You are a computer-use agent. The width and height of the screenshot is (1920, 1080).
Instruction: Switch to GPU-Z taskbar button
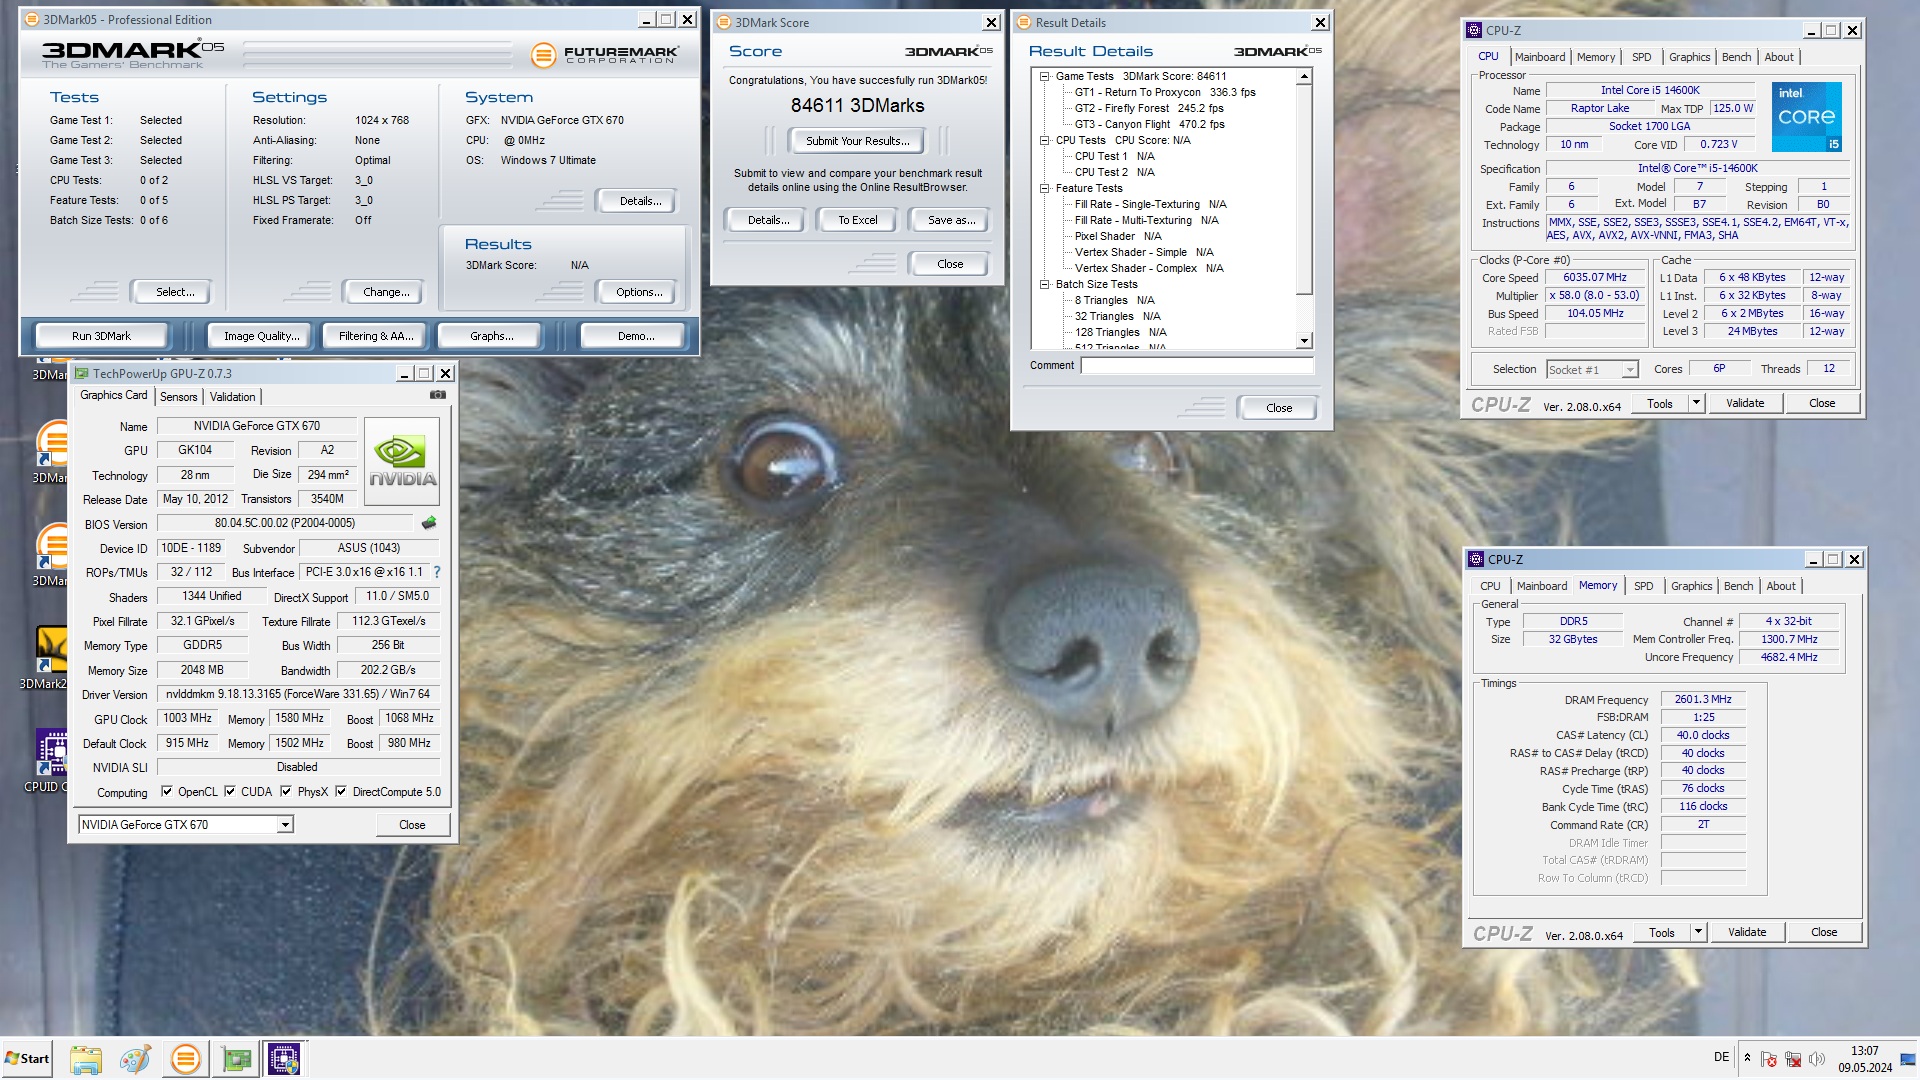click(x=237, y=1059)
